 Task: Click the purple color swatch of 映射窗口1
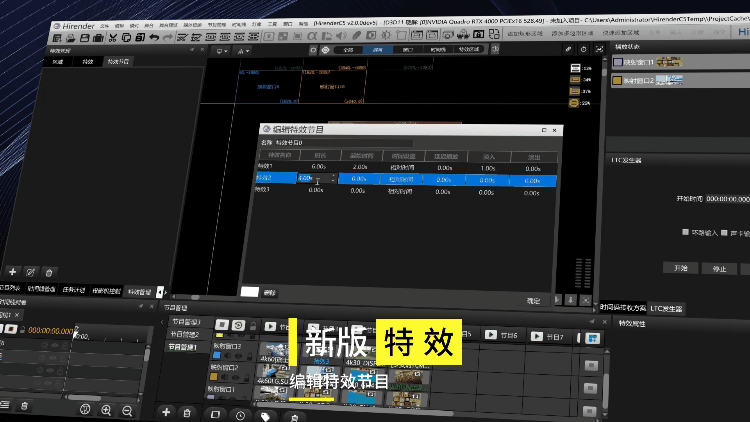(x=618, y=62)
